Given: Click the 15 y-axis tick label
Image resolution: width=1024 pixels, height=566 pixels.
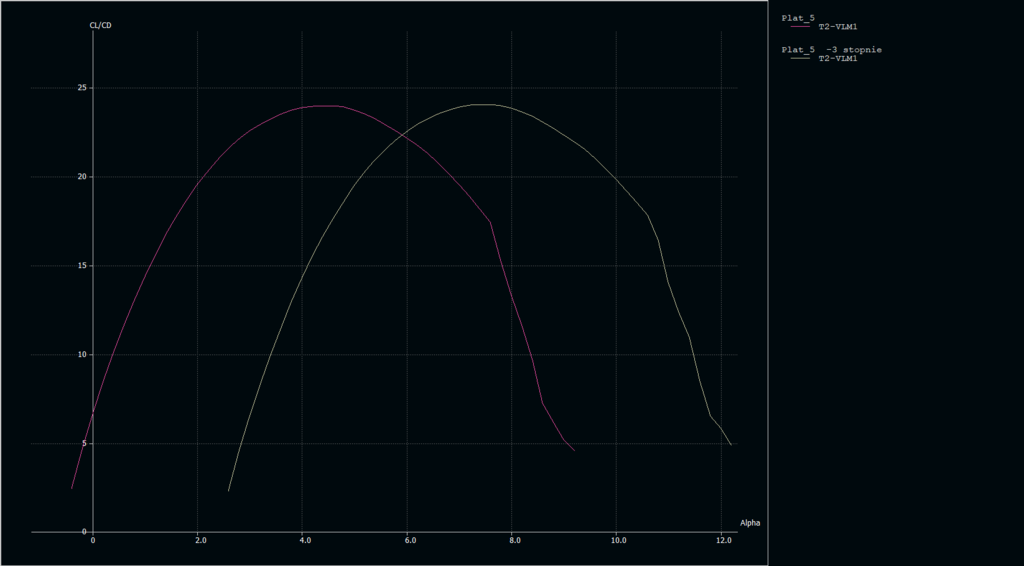Looking at the screenshot, I should tap(82, 266).
